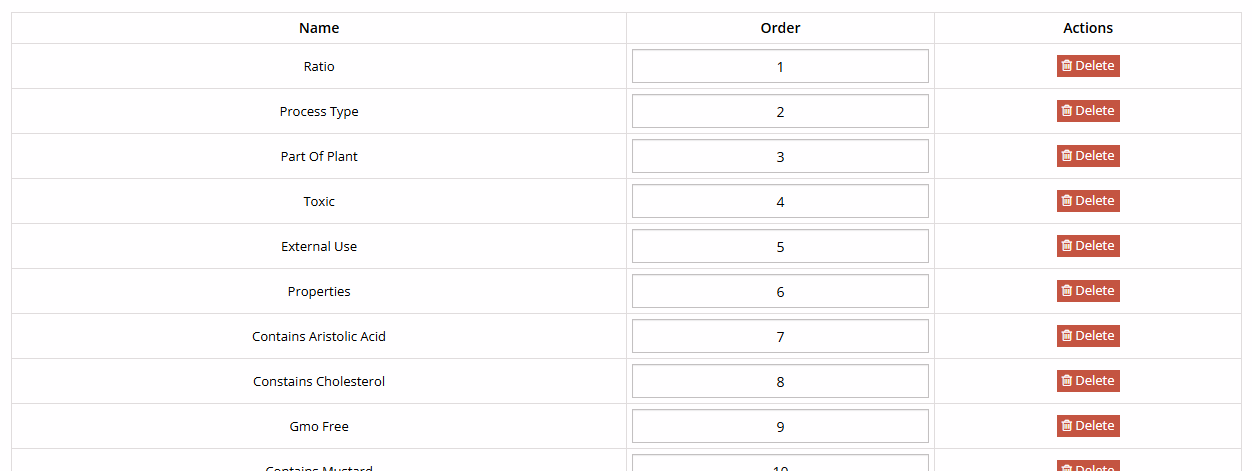1252x471 pixels.
Task: Delete the Toxic row
Action: pos(1088,201)
